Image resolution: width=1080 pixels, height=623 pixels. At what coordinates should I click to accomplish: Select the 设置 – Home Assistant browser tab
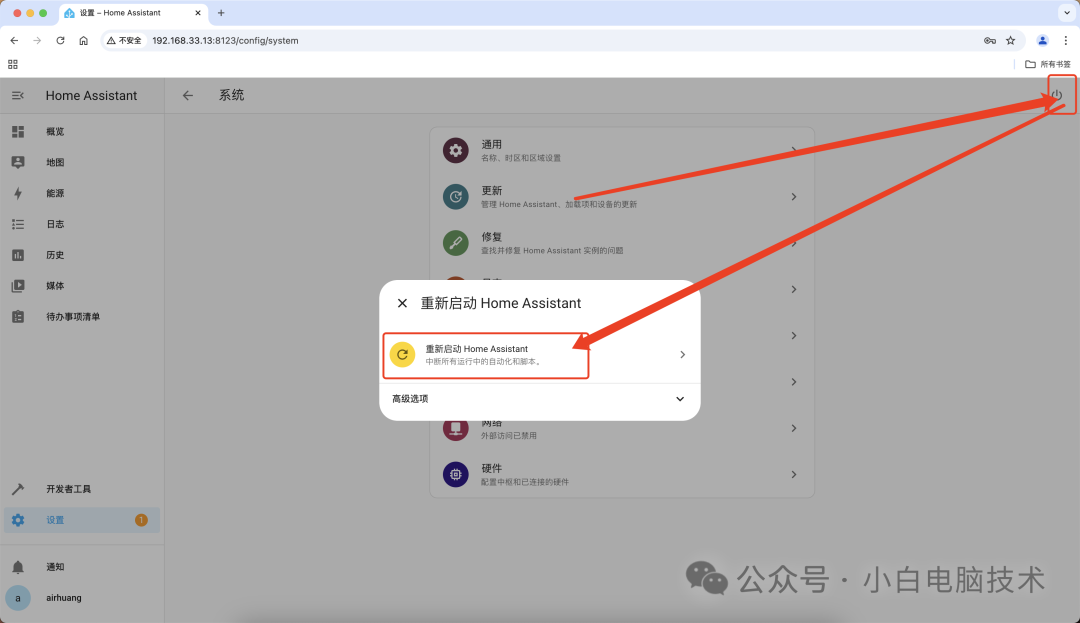click(x=134, y=13)
